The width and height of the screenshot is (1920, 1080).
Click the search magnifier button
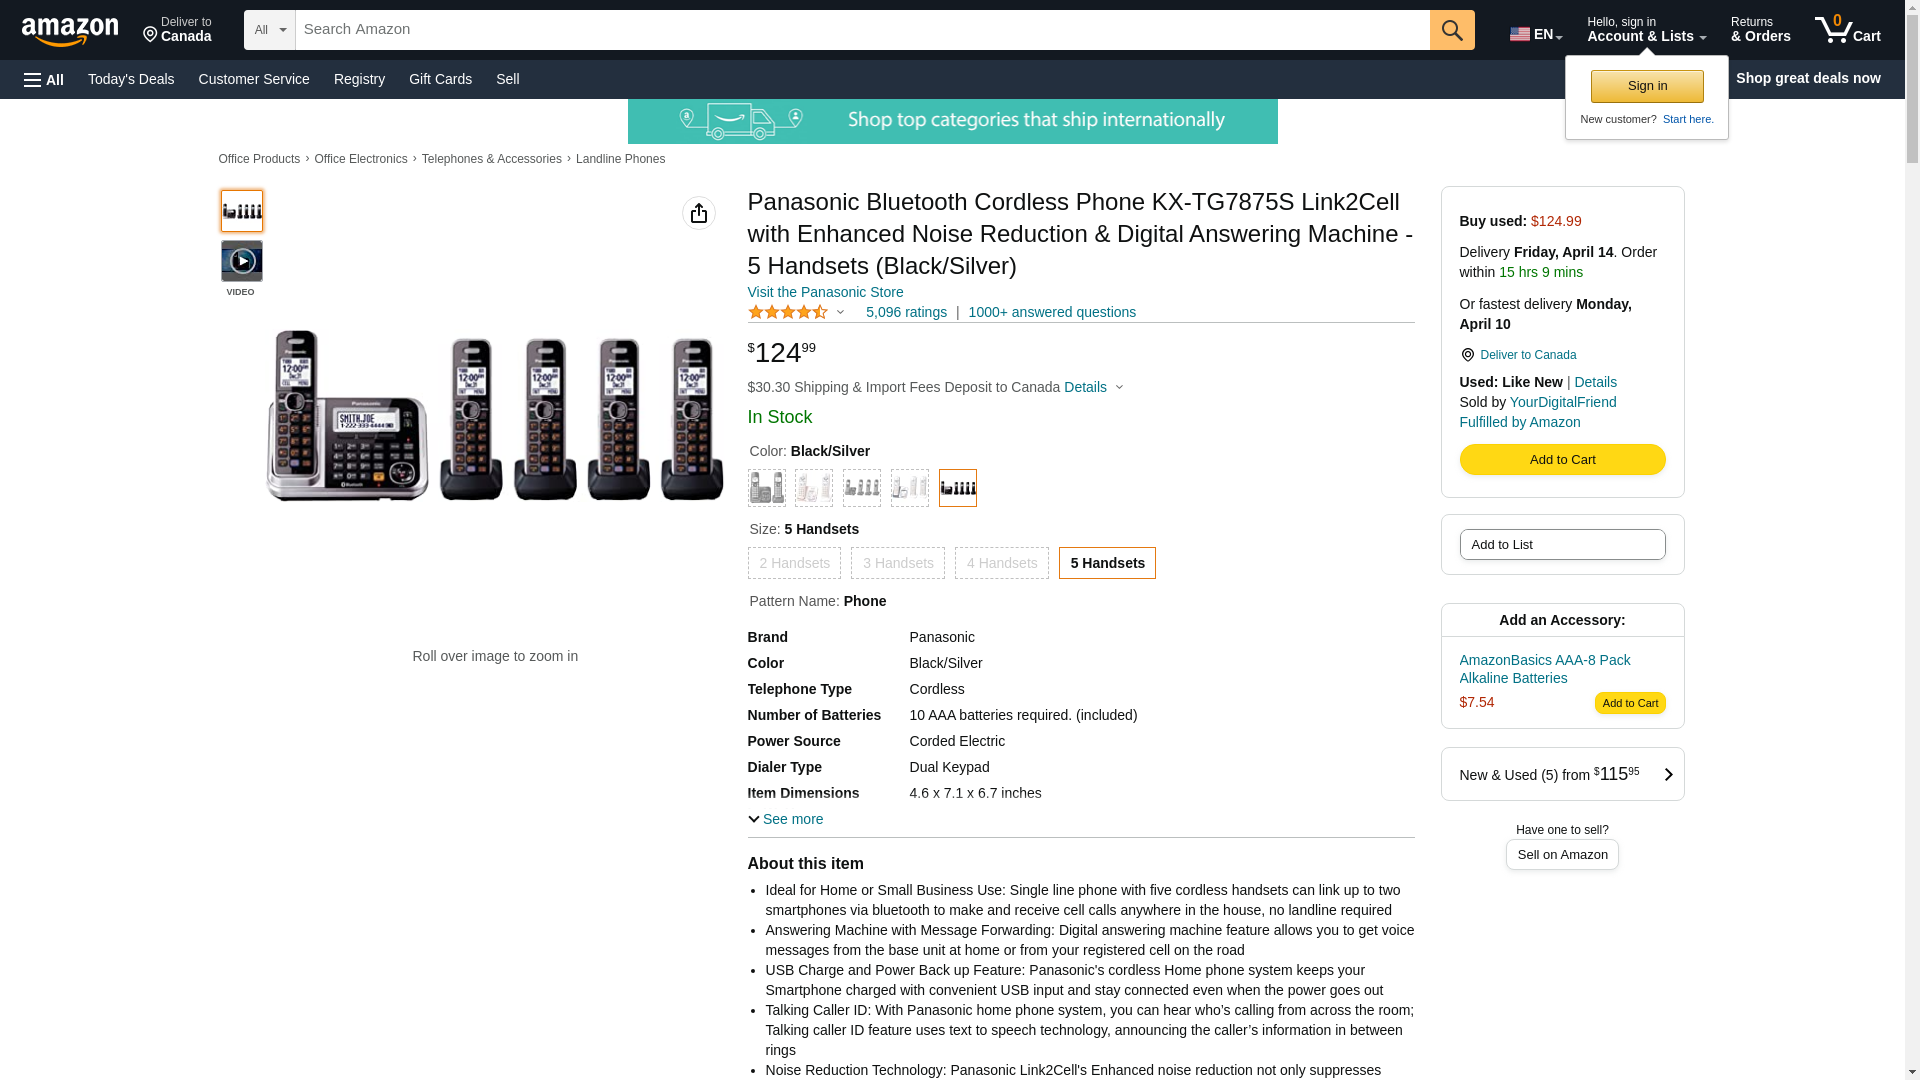coord(1452,30)
